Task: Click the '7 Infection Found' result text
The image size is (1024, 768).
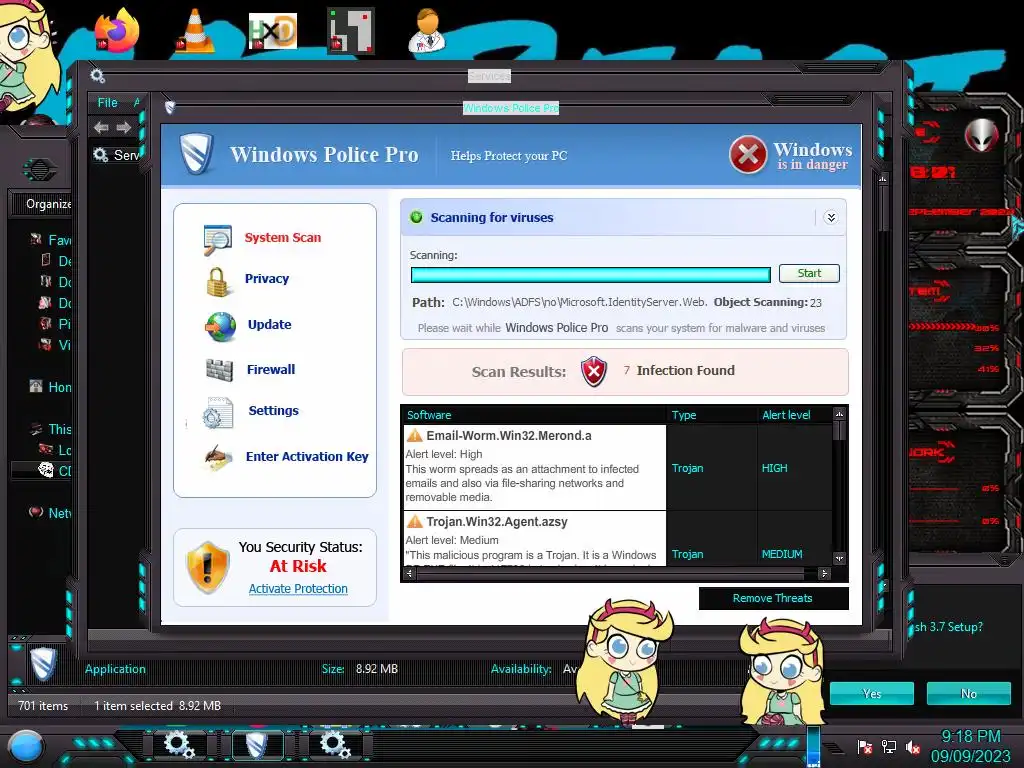Action: 679,370
